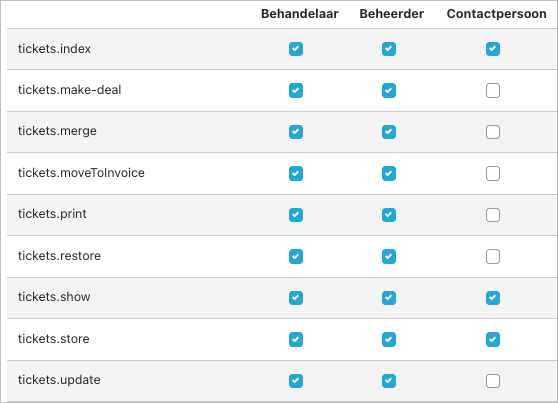Disable tickets.update for Behandelaar
Viewport: 558px width, 403px height.
click(296, 381)
